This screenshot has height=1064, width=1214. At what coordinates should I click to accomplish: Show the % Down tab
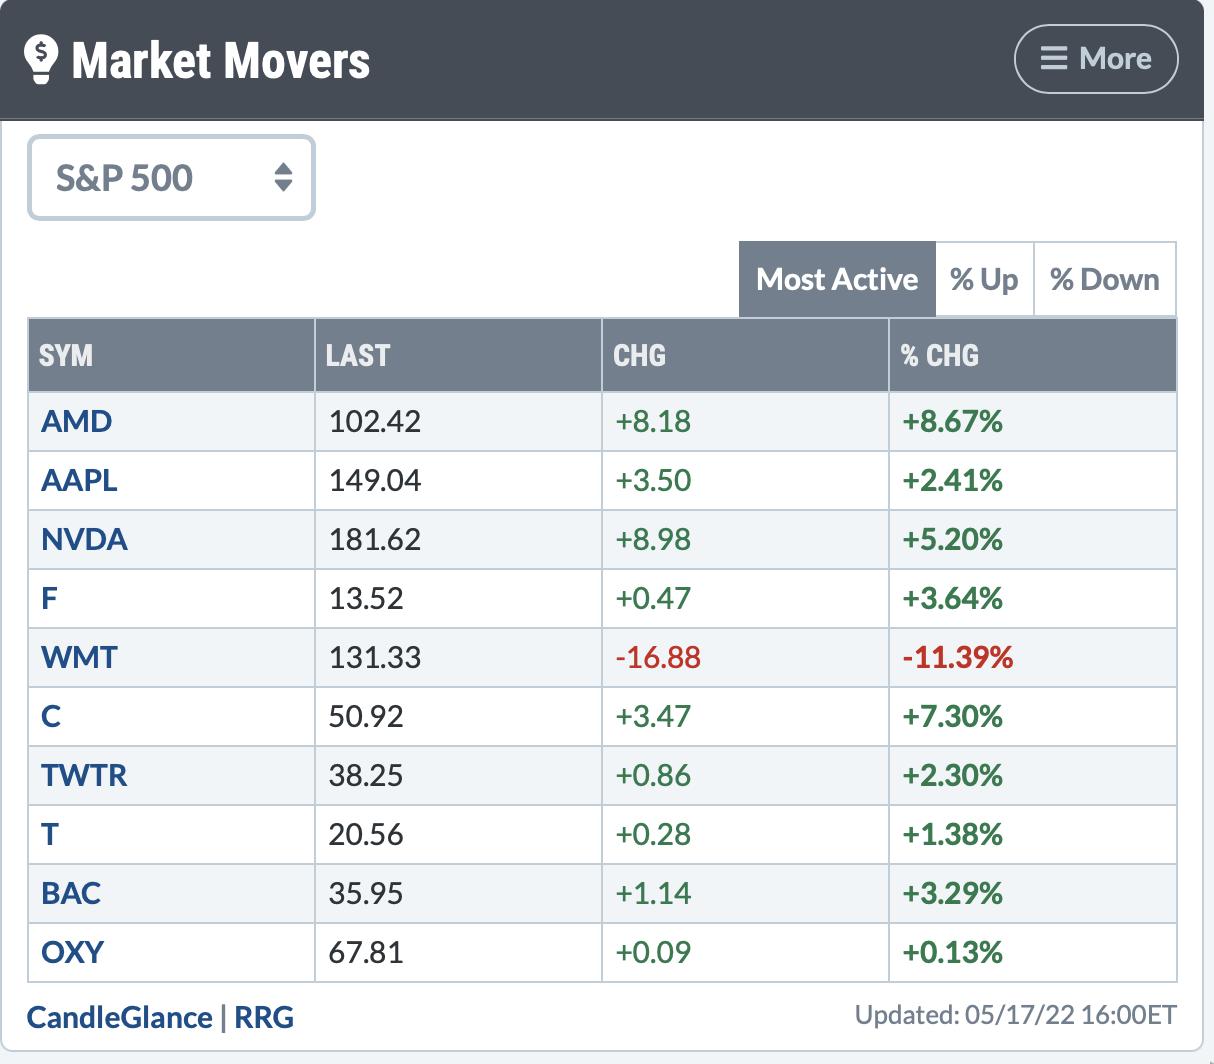(1104, 279)
